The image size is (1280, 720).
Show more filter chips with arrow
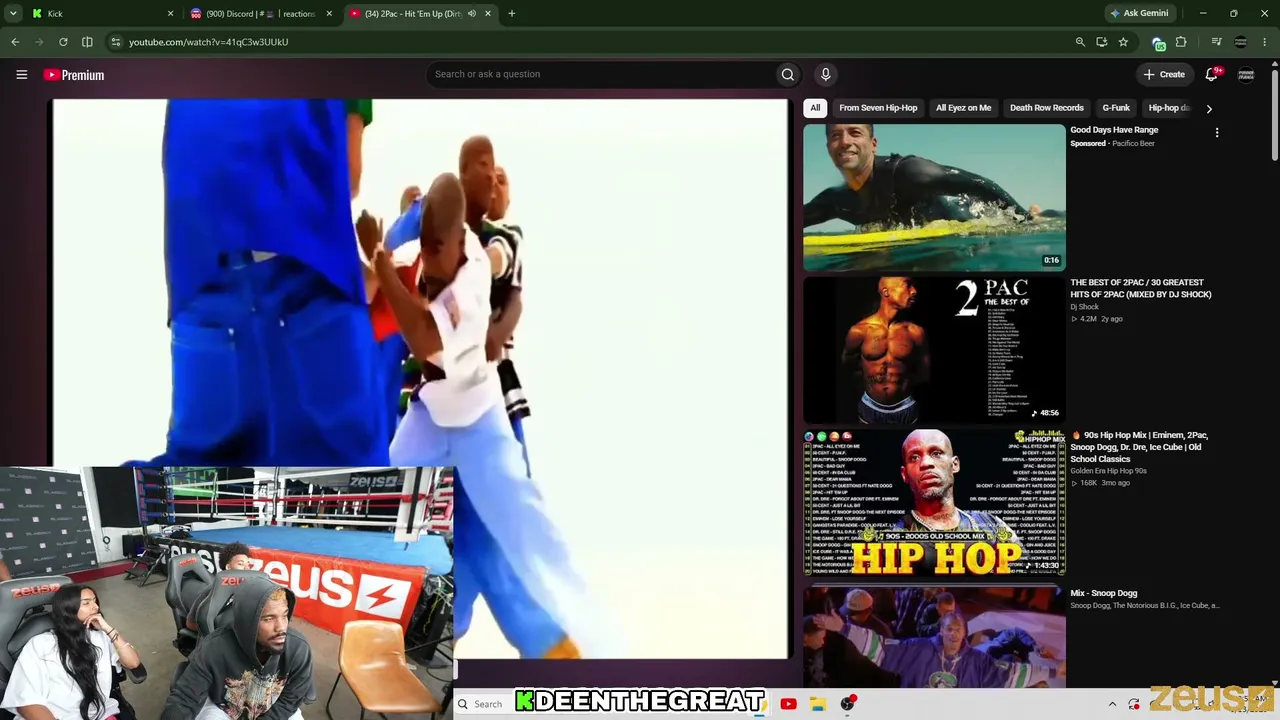(x=1209, y=109)
